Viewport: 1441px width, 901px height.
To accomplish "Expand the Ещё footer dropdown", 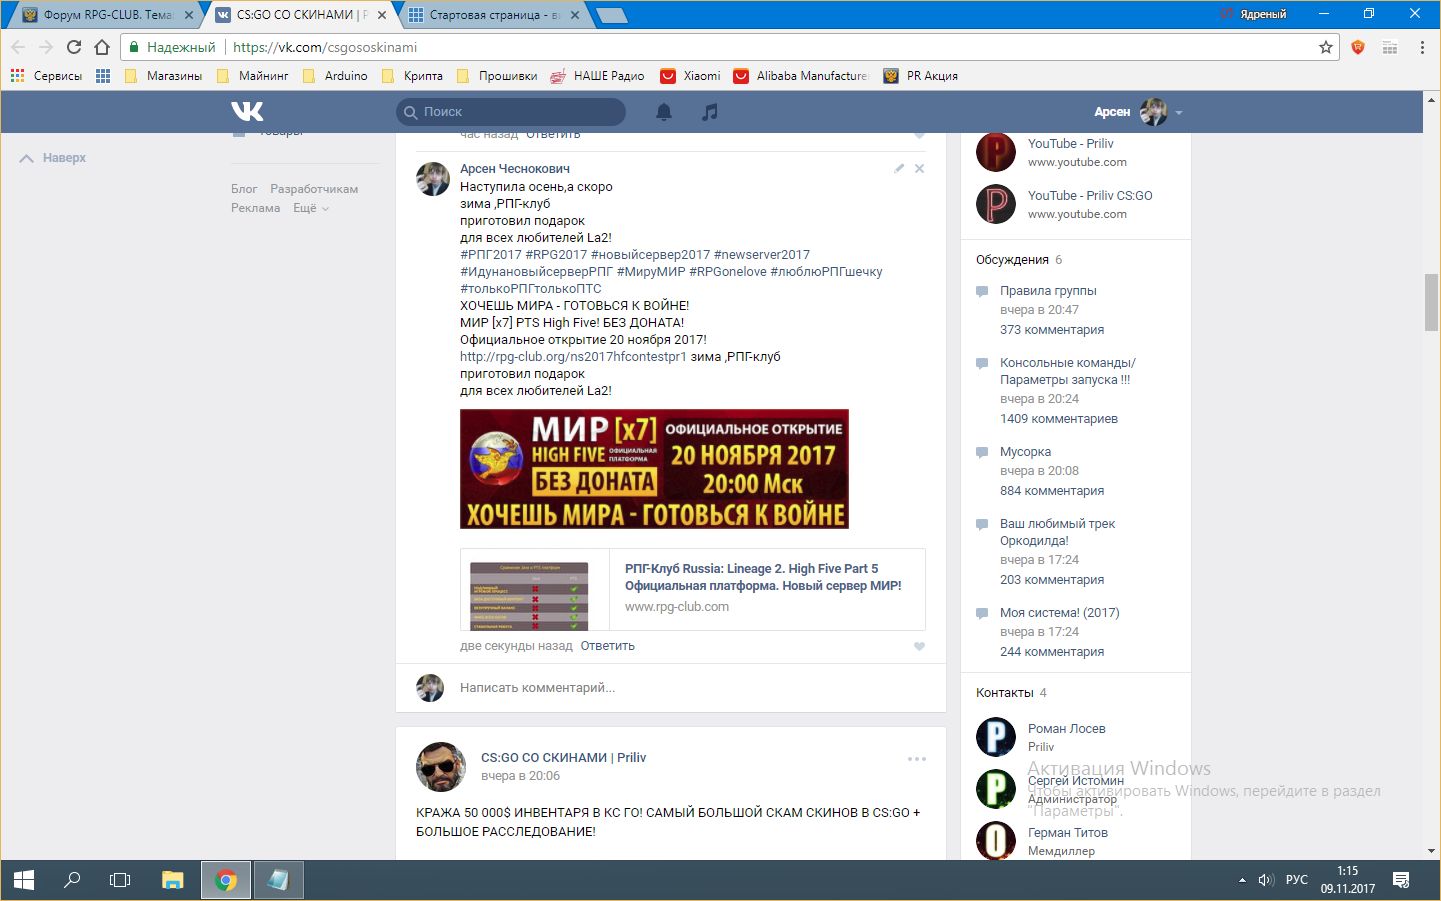I will point(311,208).
